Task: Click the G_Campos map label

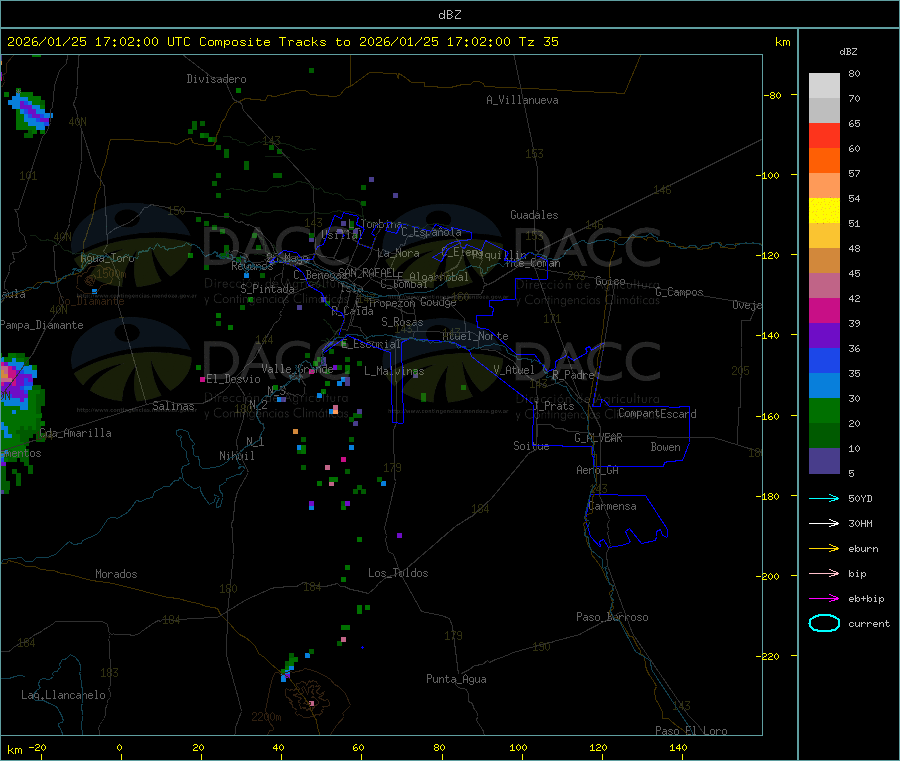Action: click(679, 292)
